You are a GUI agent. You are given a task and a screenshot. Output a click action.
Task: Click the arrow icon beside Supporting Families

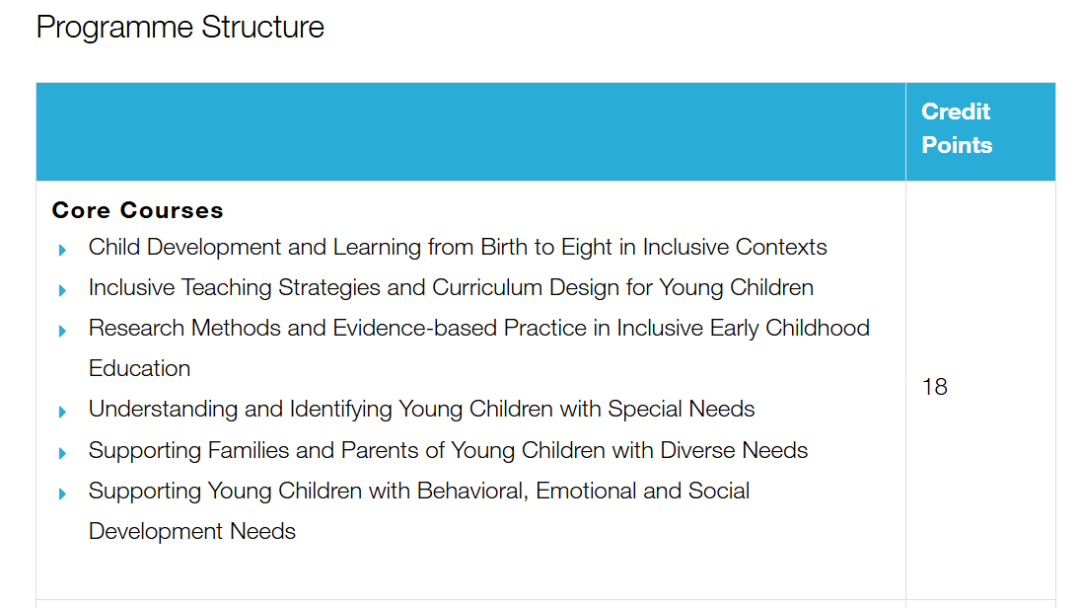(x=63, y=452)
